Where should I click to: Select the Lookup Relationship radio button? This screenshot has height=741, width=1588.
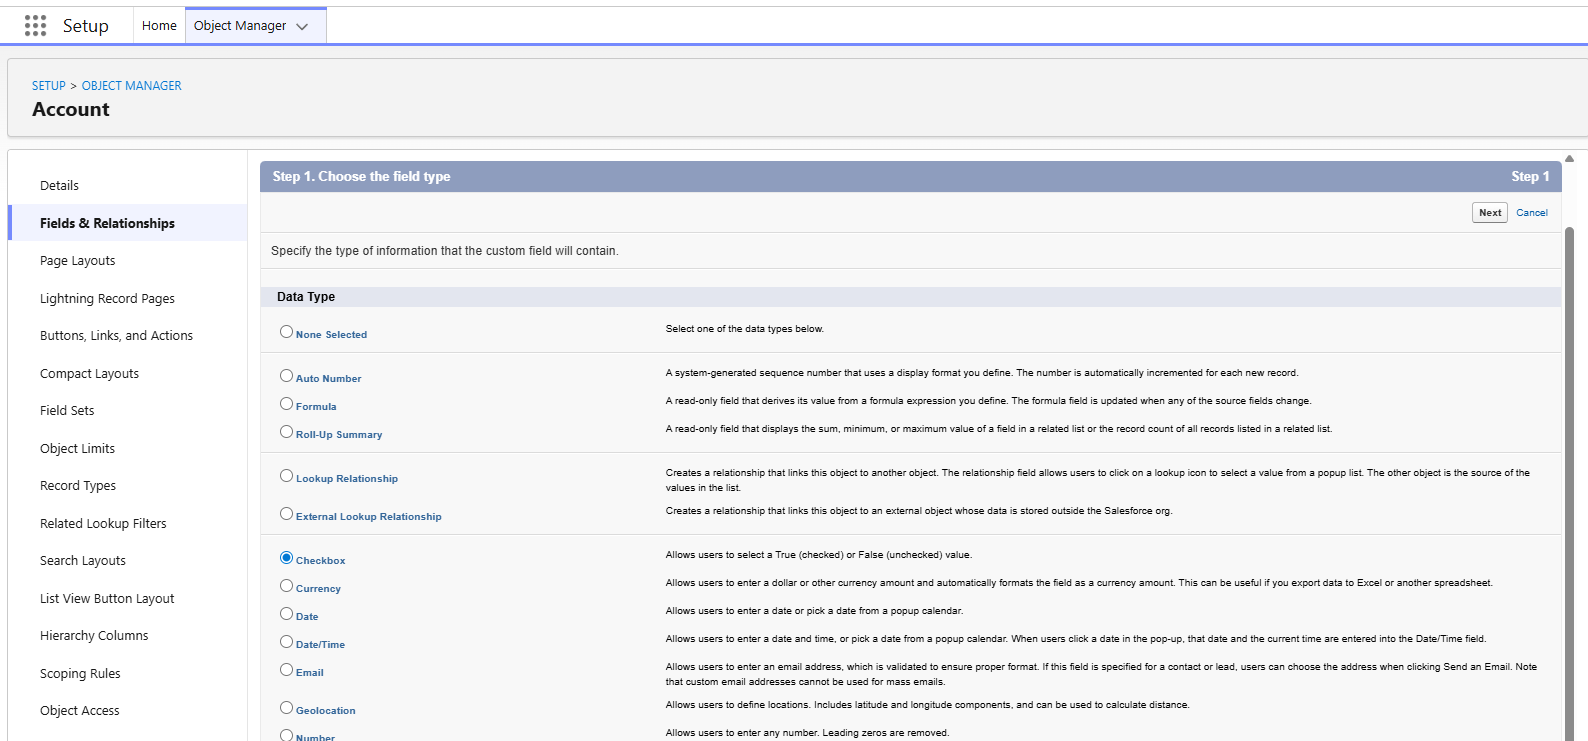pyautogui.click(x=287, y=476)
